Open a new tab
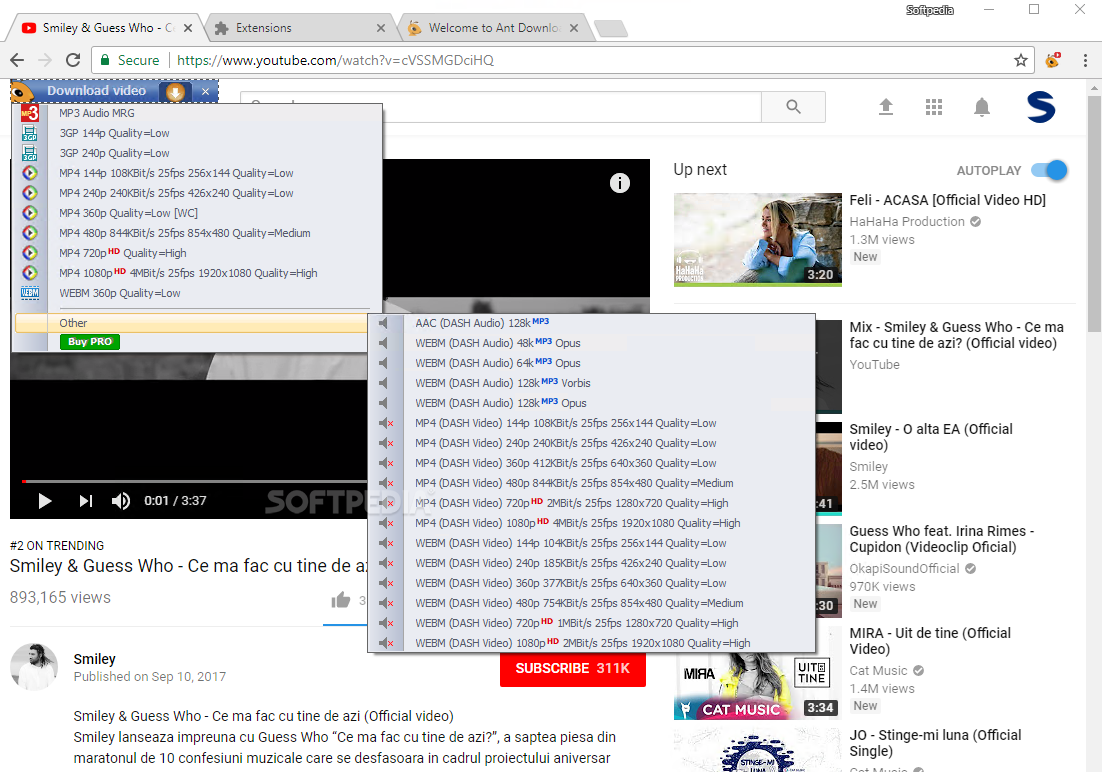 610,28
